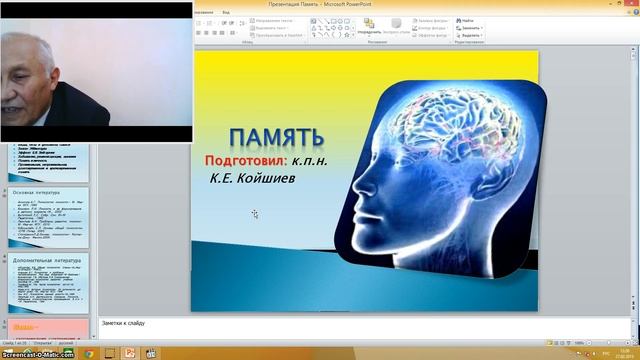Pick the star shape in gallery
Screen dimensions: 640x360
point(347,35)
